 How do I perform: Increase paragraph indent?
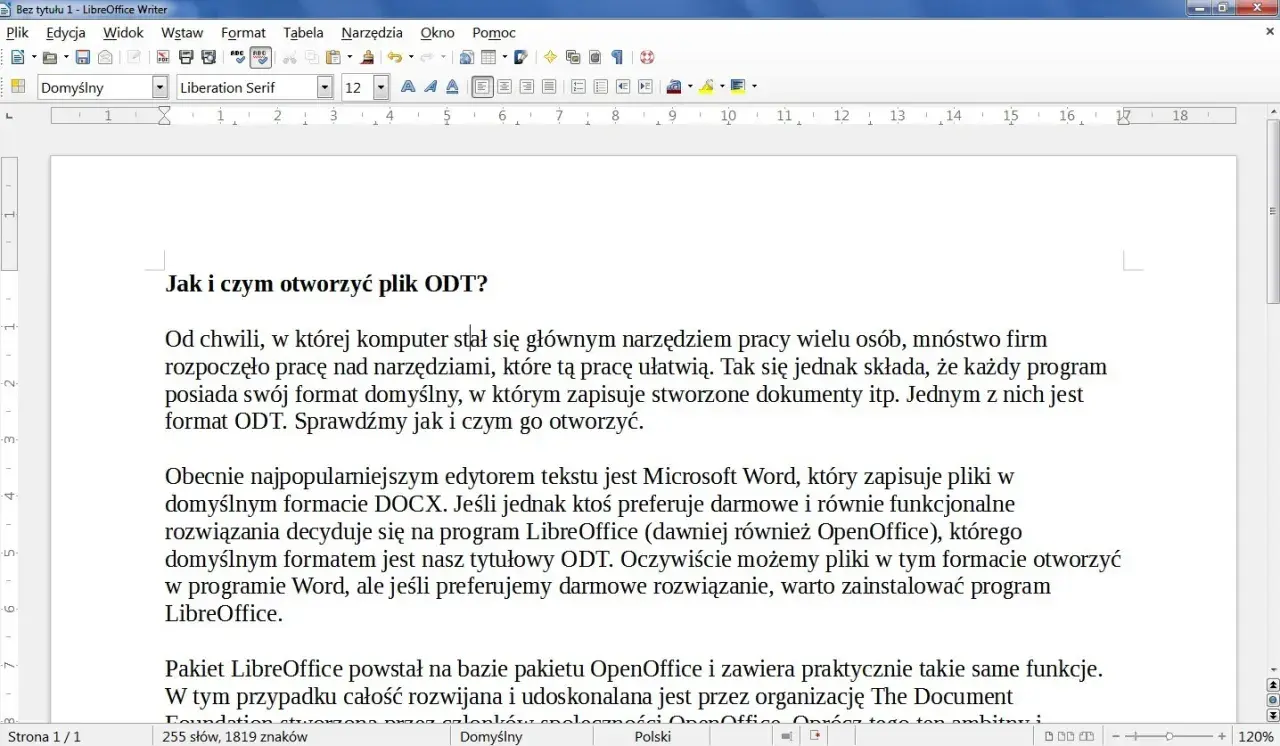[645, 87]
